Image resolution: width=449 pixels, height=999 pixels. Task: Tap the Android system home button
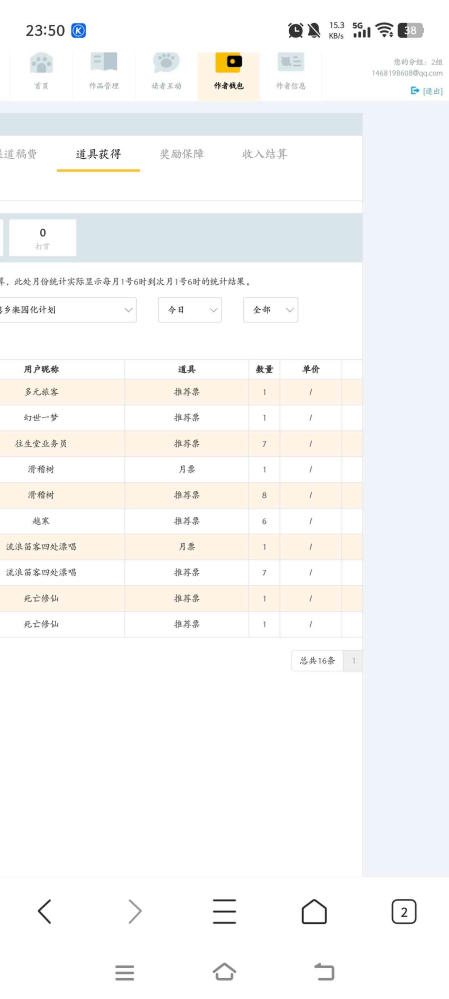(224, 972)
